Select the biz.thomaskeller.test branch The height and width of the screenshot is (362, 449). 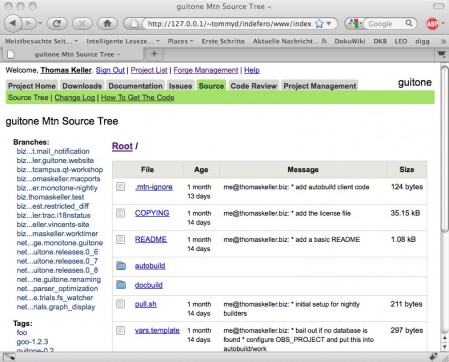[50, 197]
